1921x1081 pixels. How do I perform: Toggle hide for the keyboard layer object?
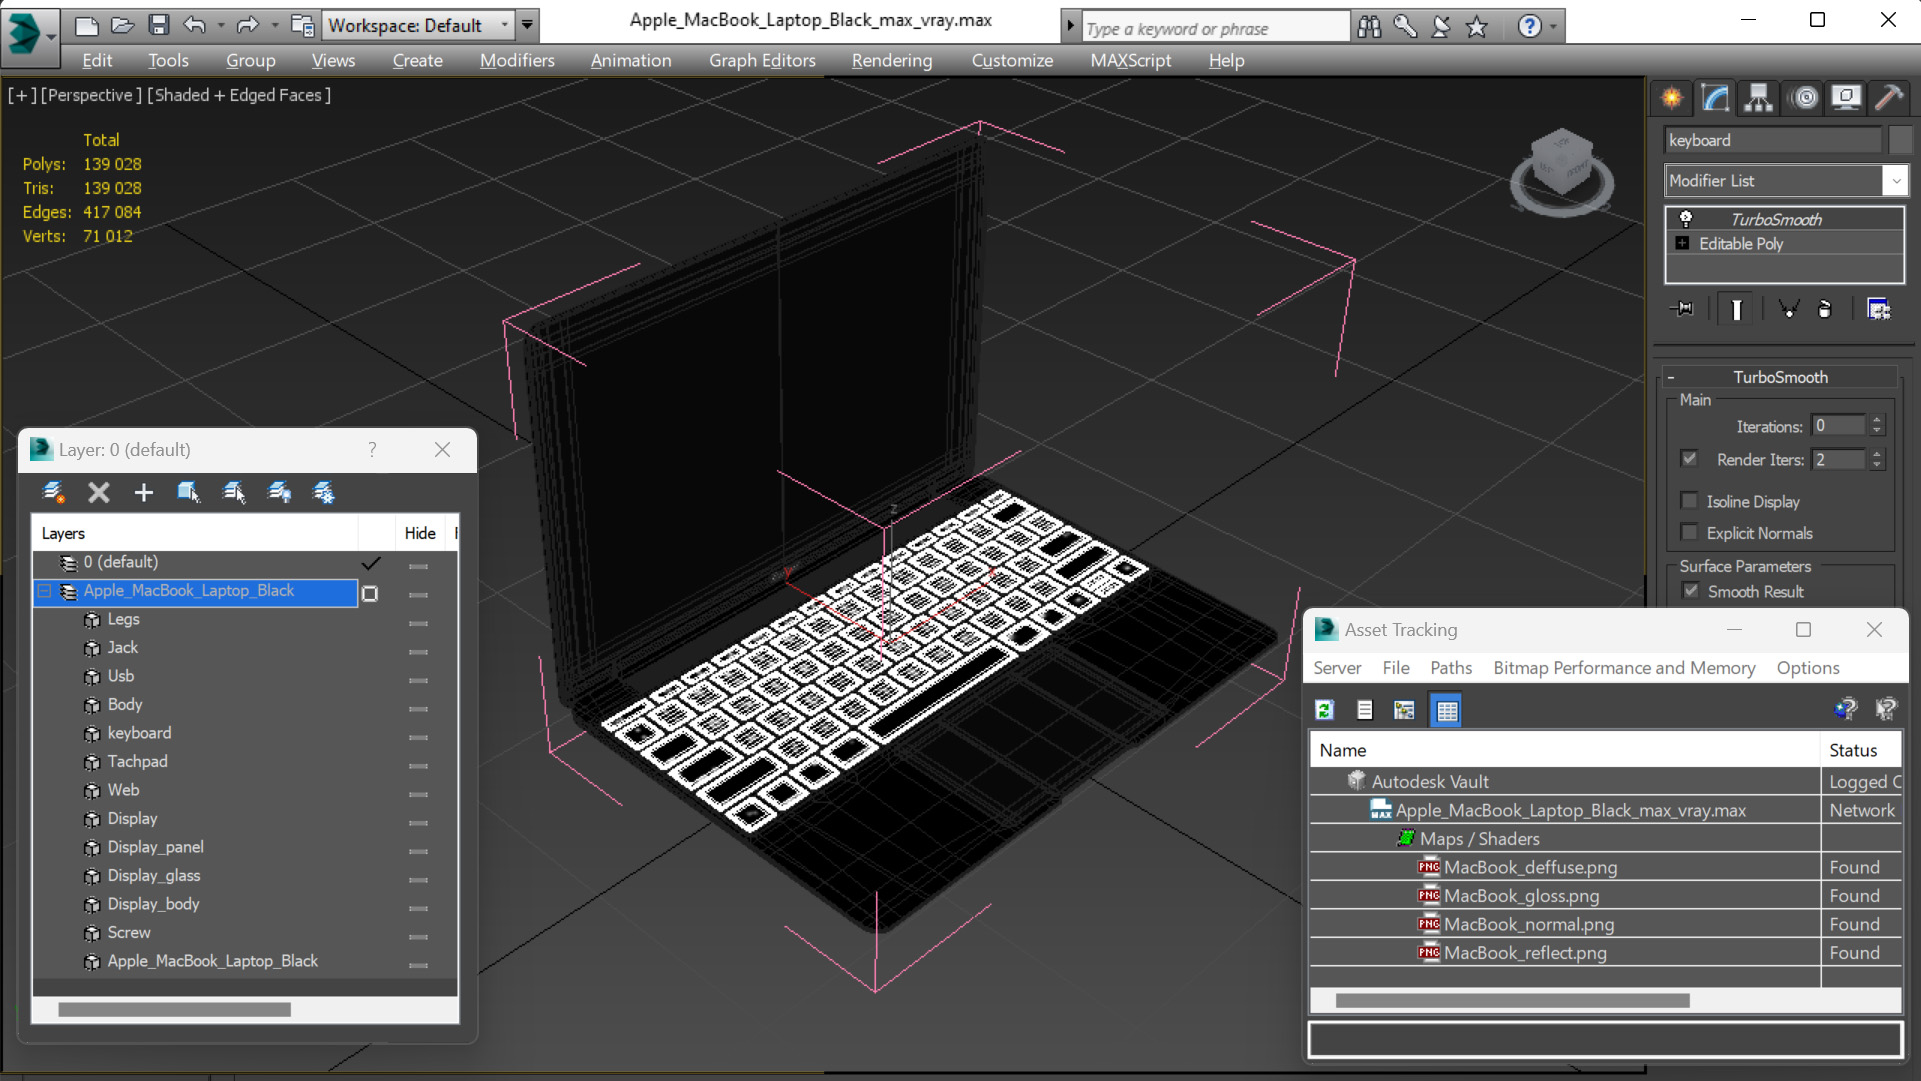click(419, 737)
